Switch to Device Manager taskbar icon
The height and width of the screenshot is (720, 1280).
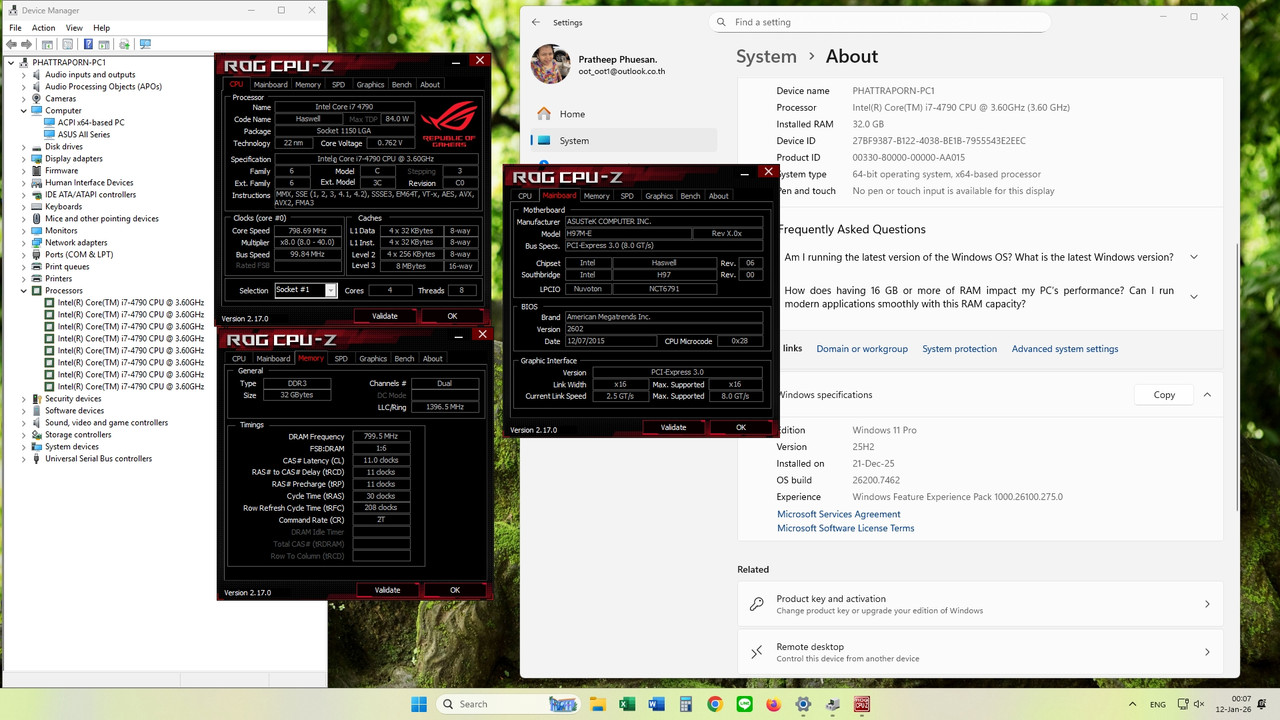[x=832, y=704]
